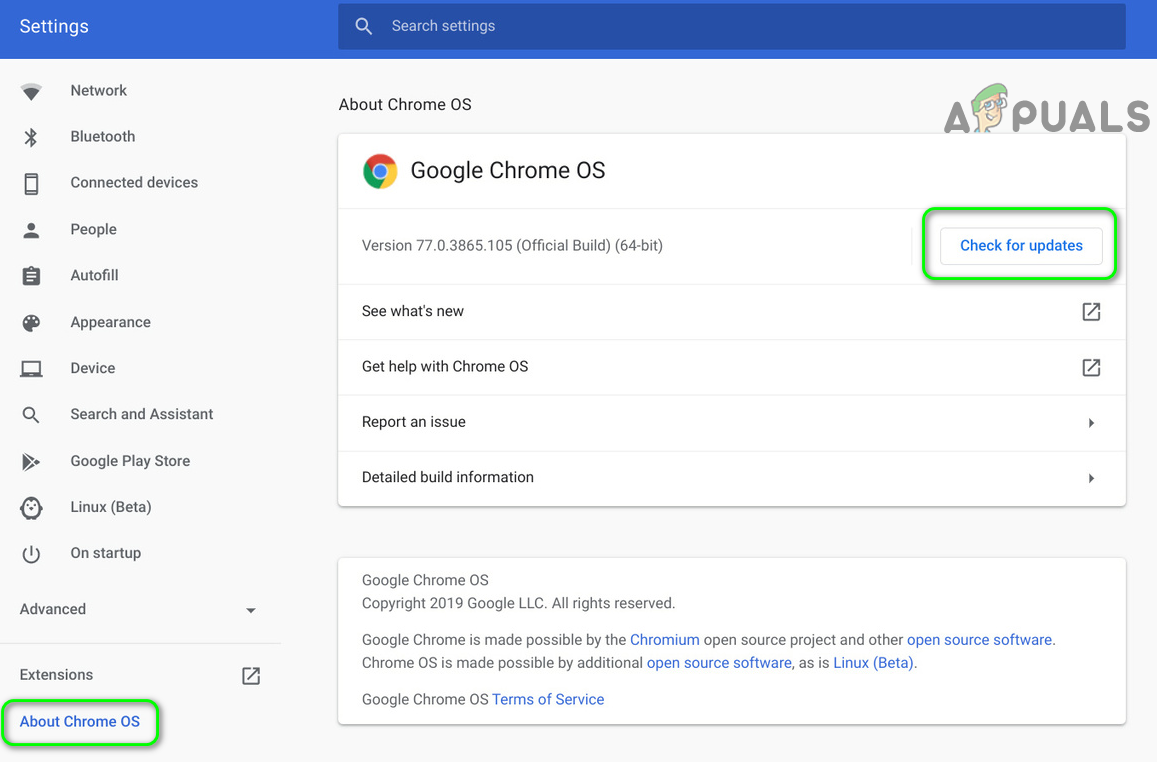Click the On startup power icon

[x=31, y=554]
